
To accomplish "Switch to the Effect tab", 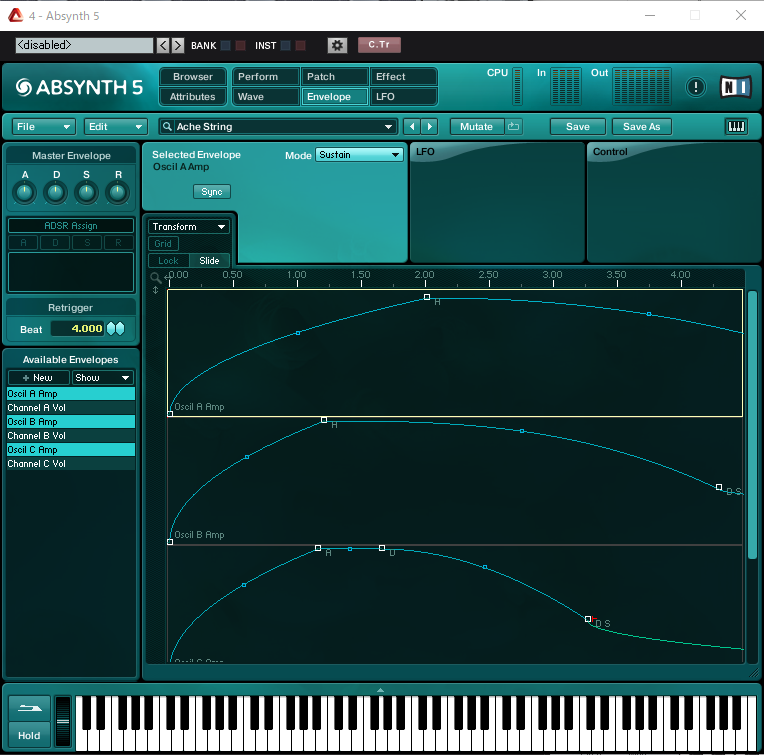I will pos(403,76).
